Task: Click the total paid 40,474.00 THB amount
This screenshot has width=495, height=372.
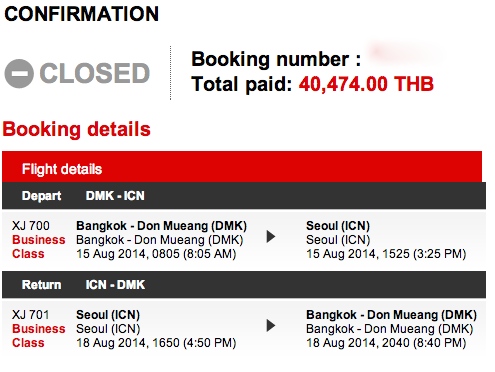Action: (x=366, y=84)
